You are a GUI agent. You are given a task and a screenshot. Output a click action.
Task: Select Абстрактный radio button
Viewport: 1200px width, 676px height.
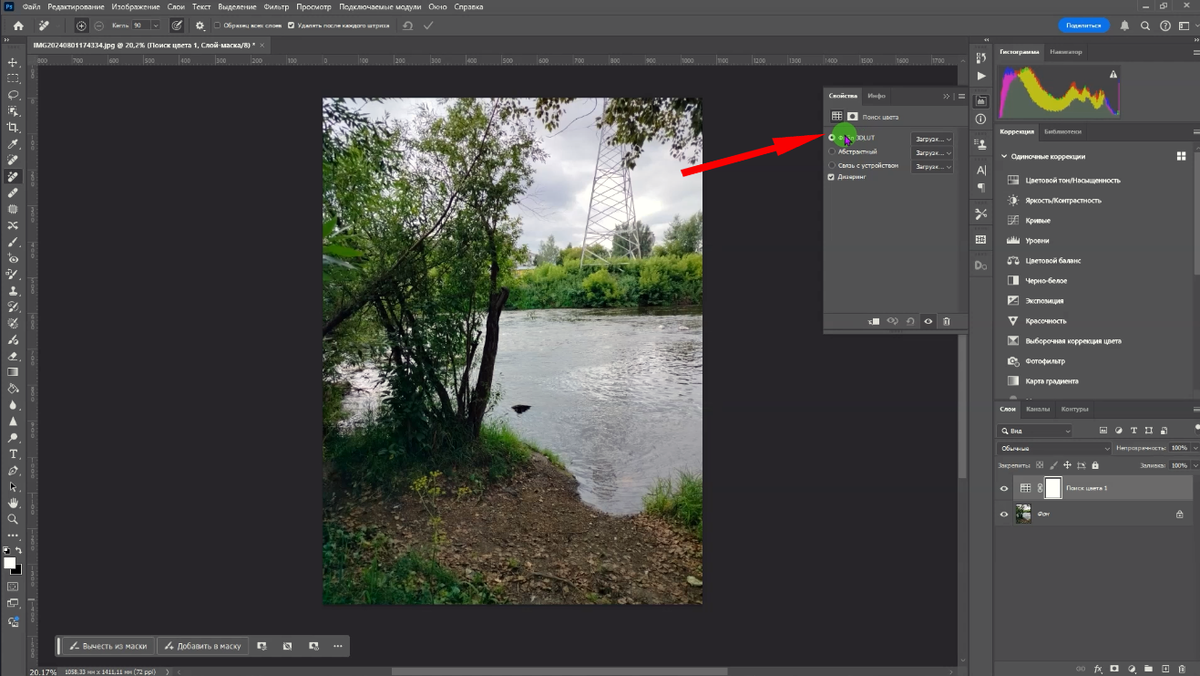(832, 152)
